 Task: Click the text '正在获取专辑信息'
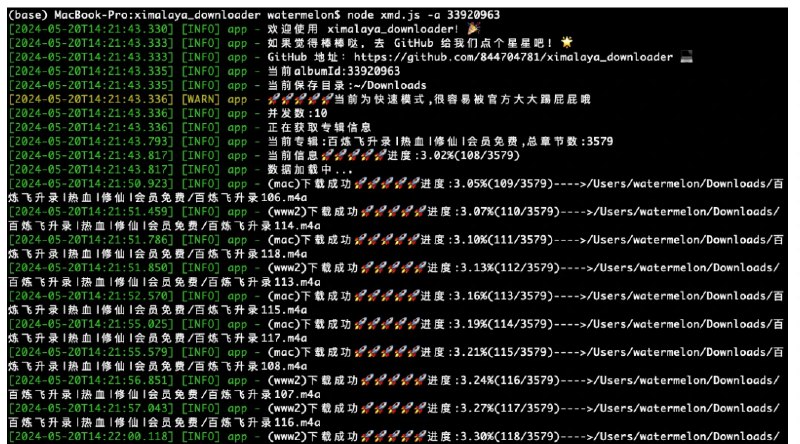pyautogui.click(x=319, y=127)
